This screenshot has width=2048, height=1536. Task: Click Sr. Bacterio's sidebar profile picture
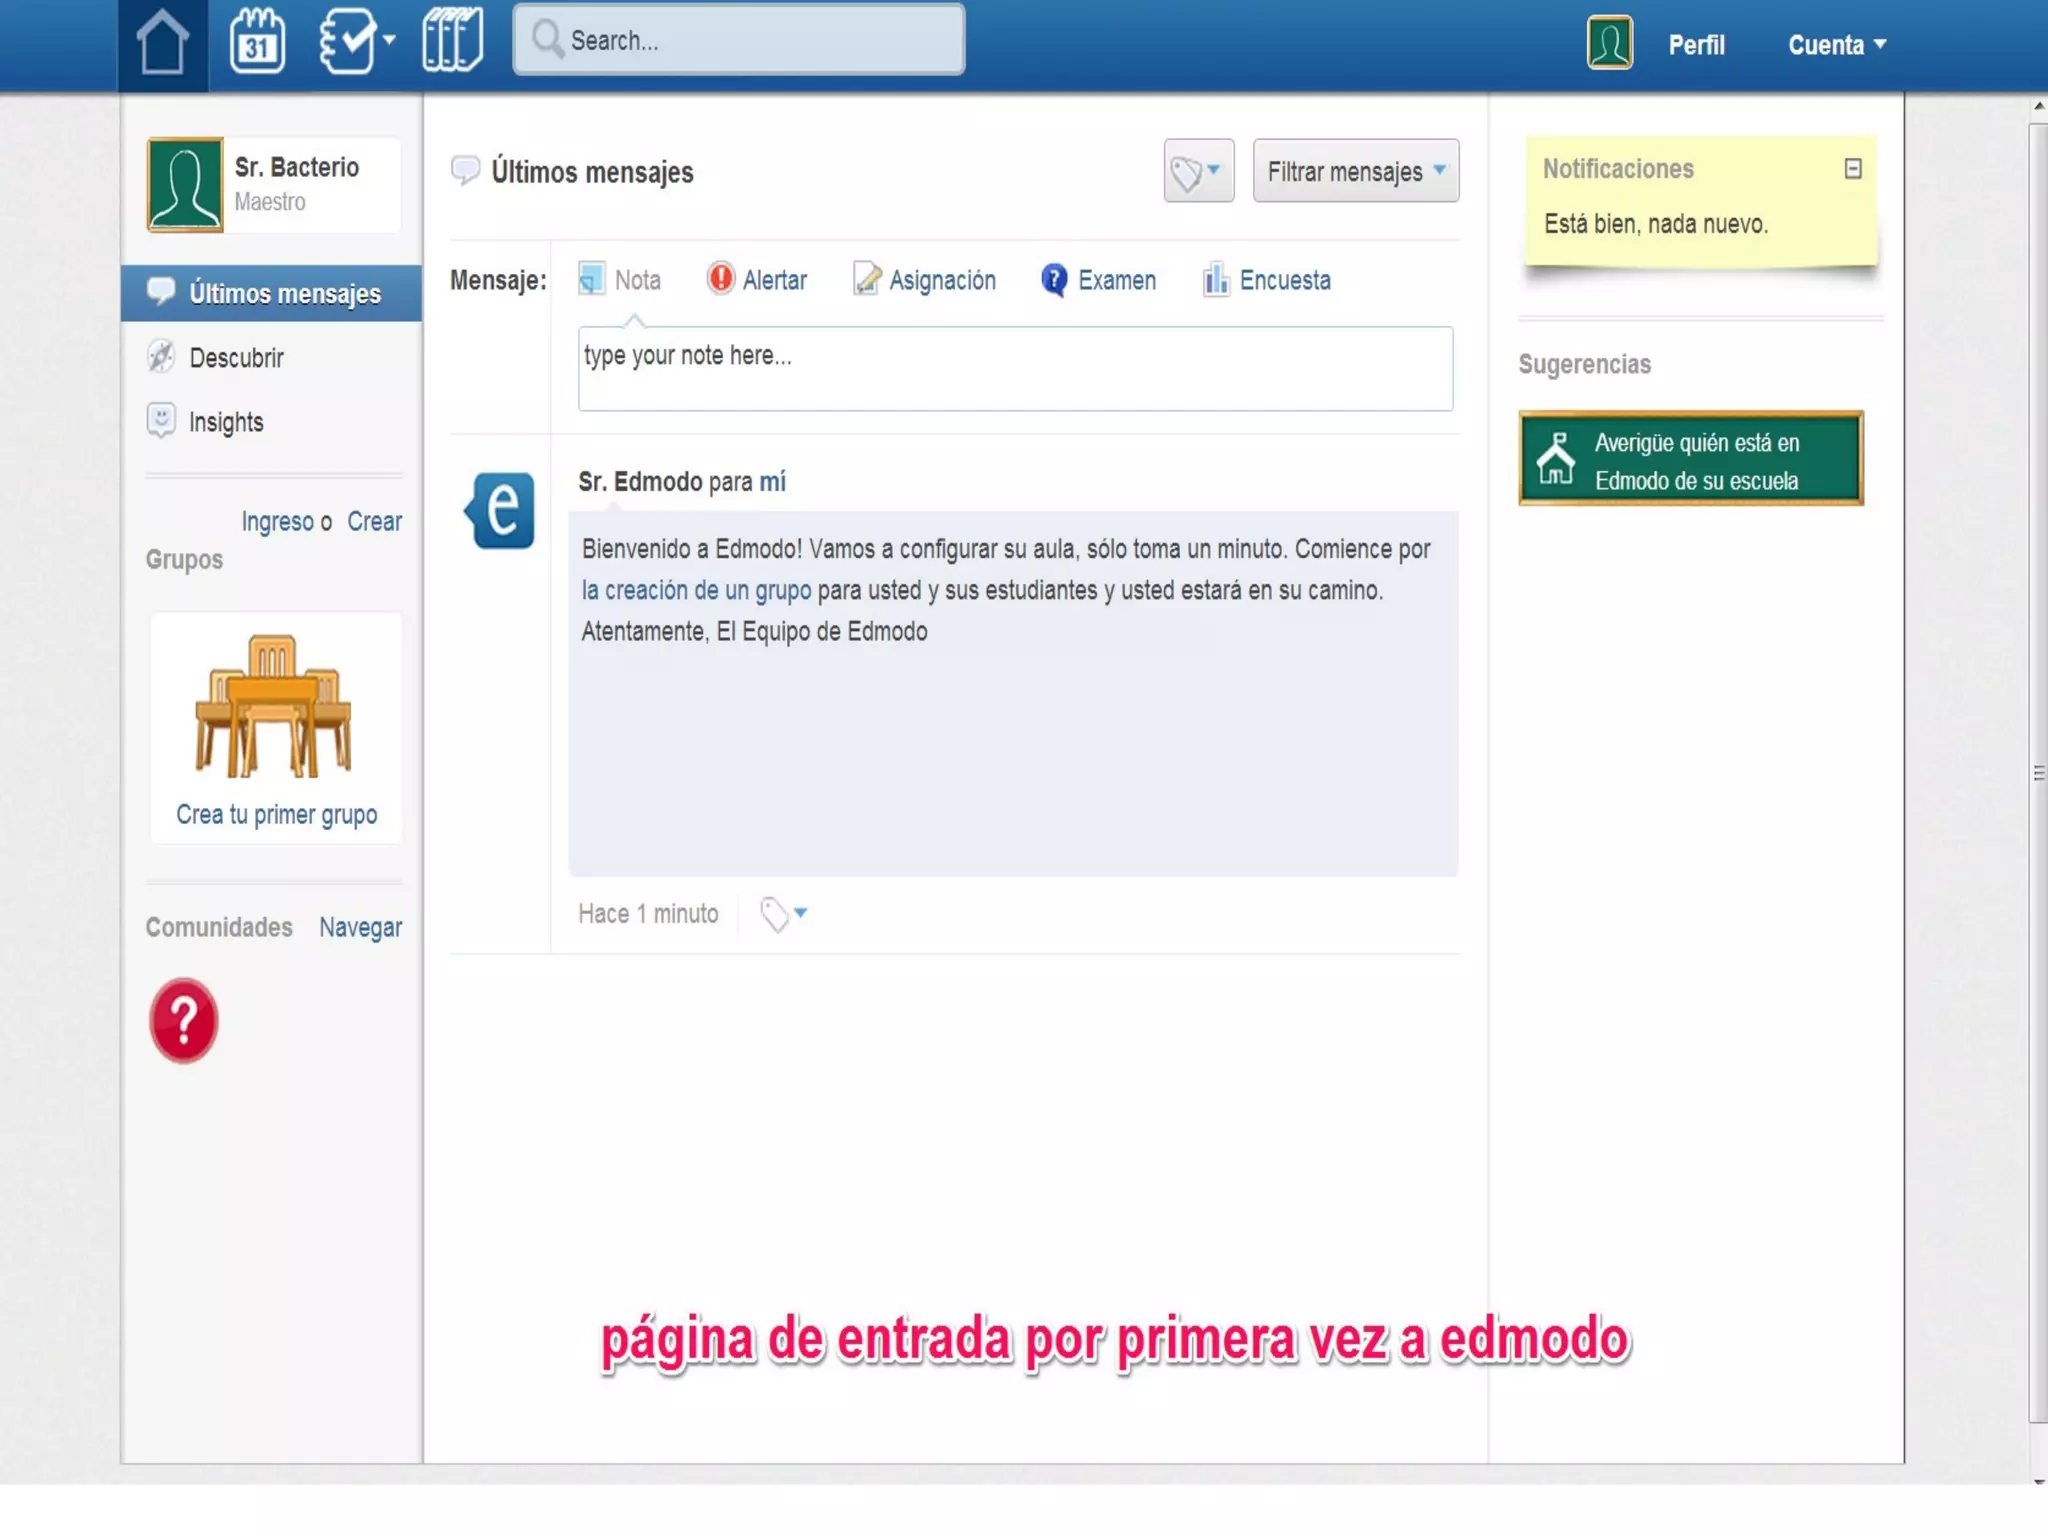(x=185, y=185)
